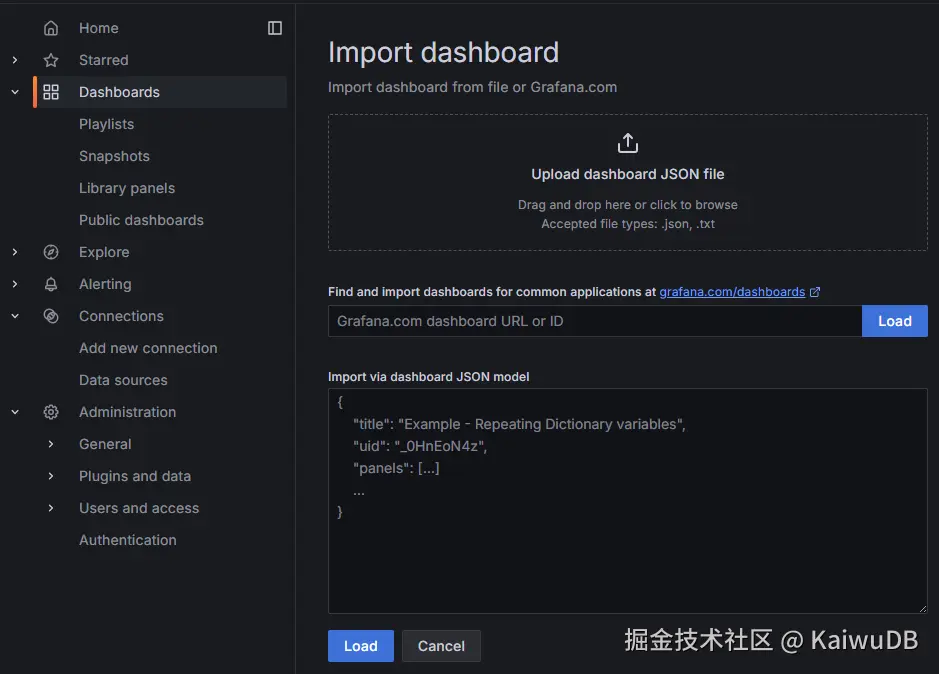Viewport: 939px width, 674px height.
Task: Click inside the dashboard JSON model textarea
Action: pyautogui.click(x=627, y=540)
